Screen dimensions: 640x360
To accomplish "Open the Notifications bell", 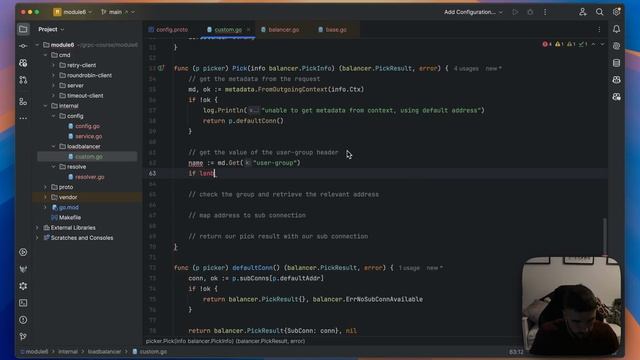I will [x=616, y=29].
